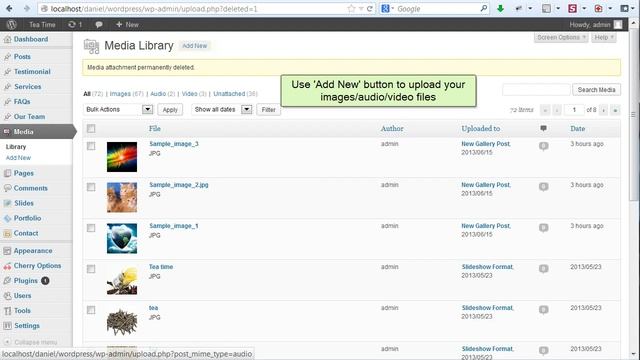
Task: Click comment bubble for Sample_image_3 row
Action: [x=543, y=146]
